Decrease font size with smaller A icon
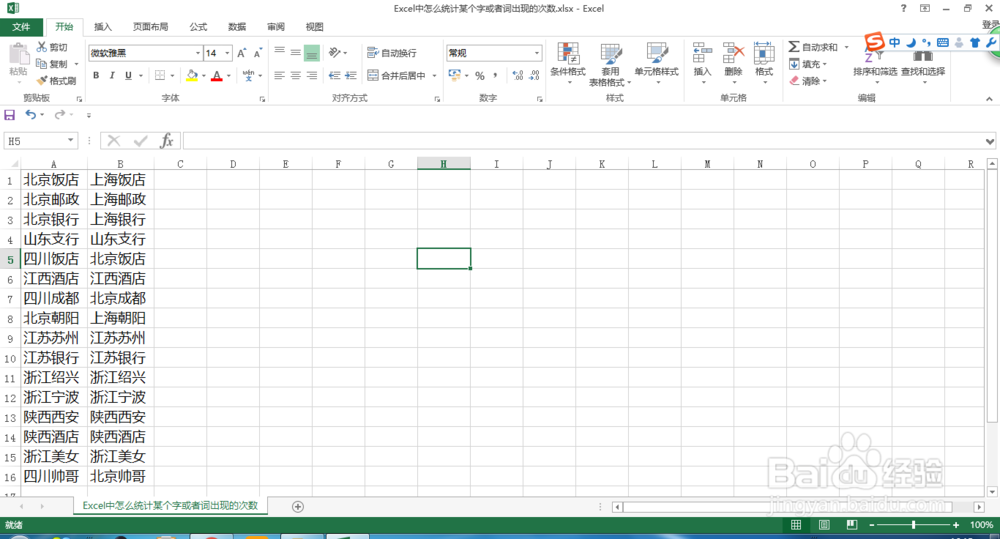 point(258,53)
